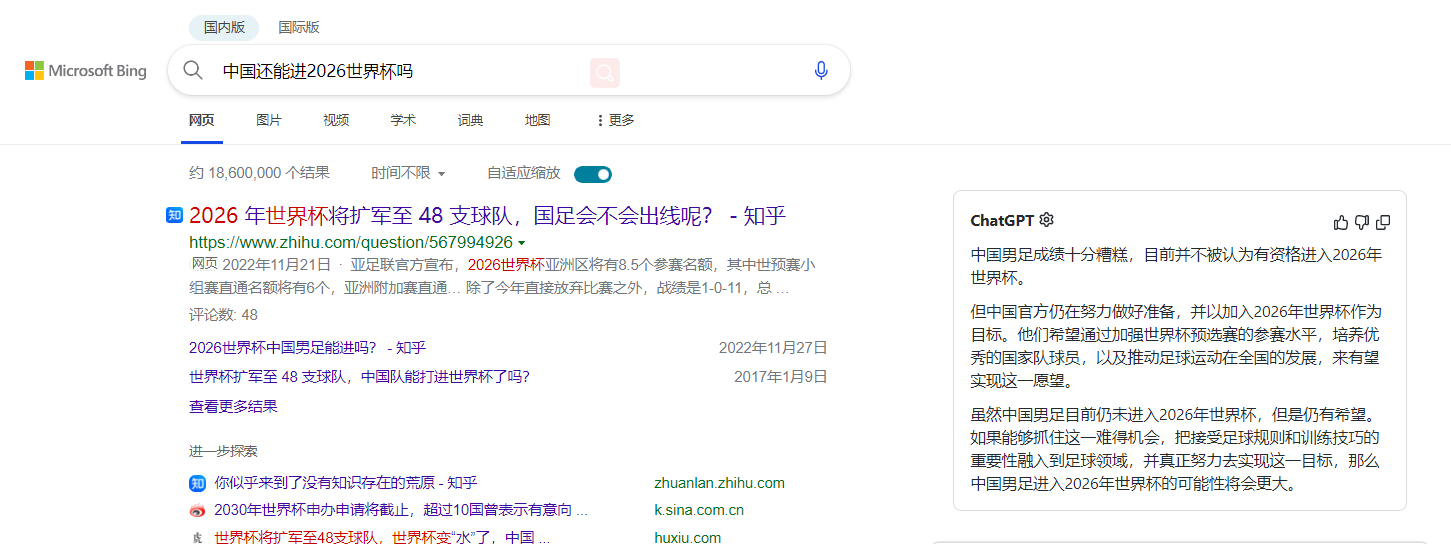Open ChatGPT panel settings gear
The width and height of the screenshot is (1451, 544).
click(1046, 220)
